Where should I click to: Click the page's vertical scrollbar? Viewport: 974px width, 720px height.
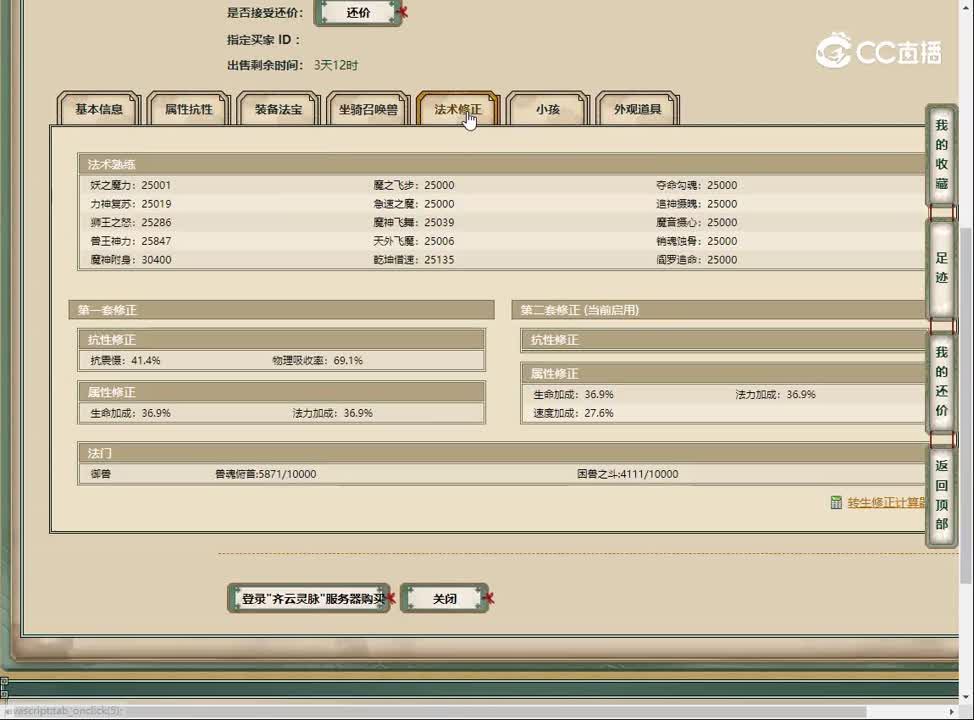tap(966, 400)
